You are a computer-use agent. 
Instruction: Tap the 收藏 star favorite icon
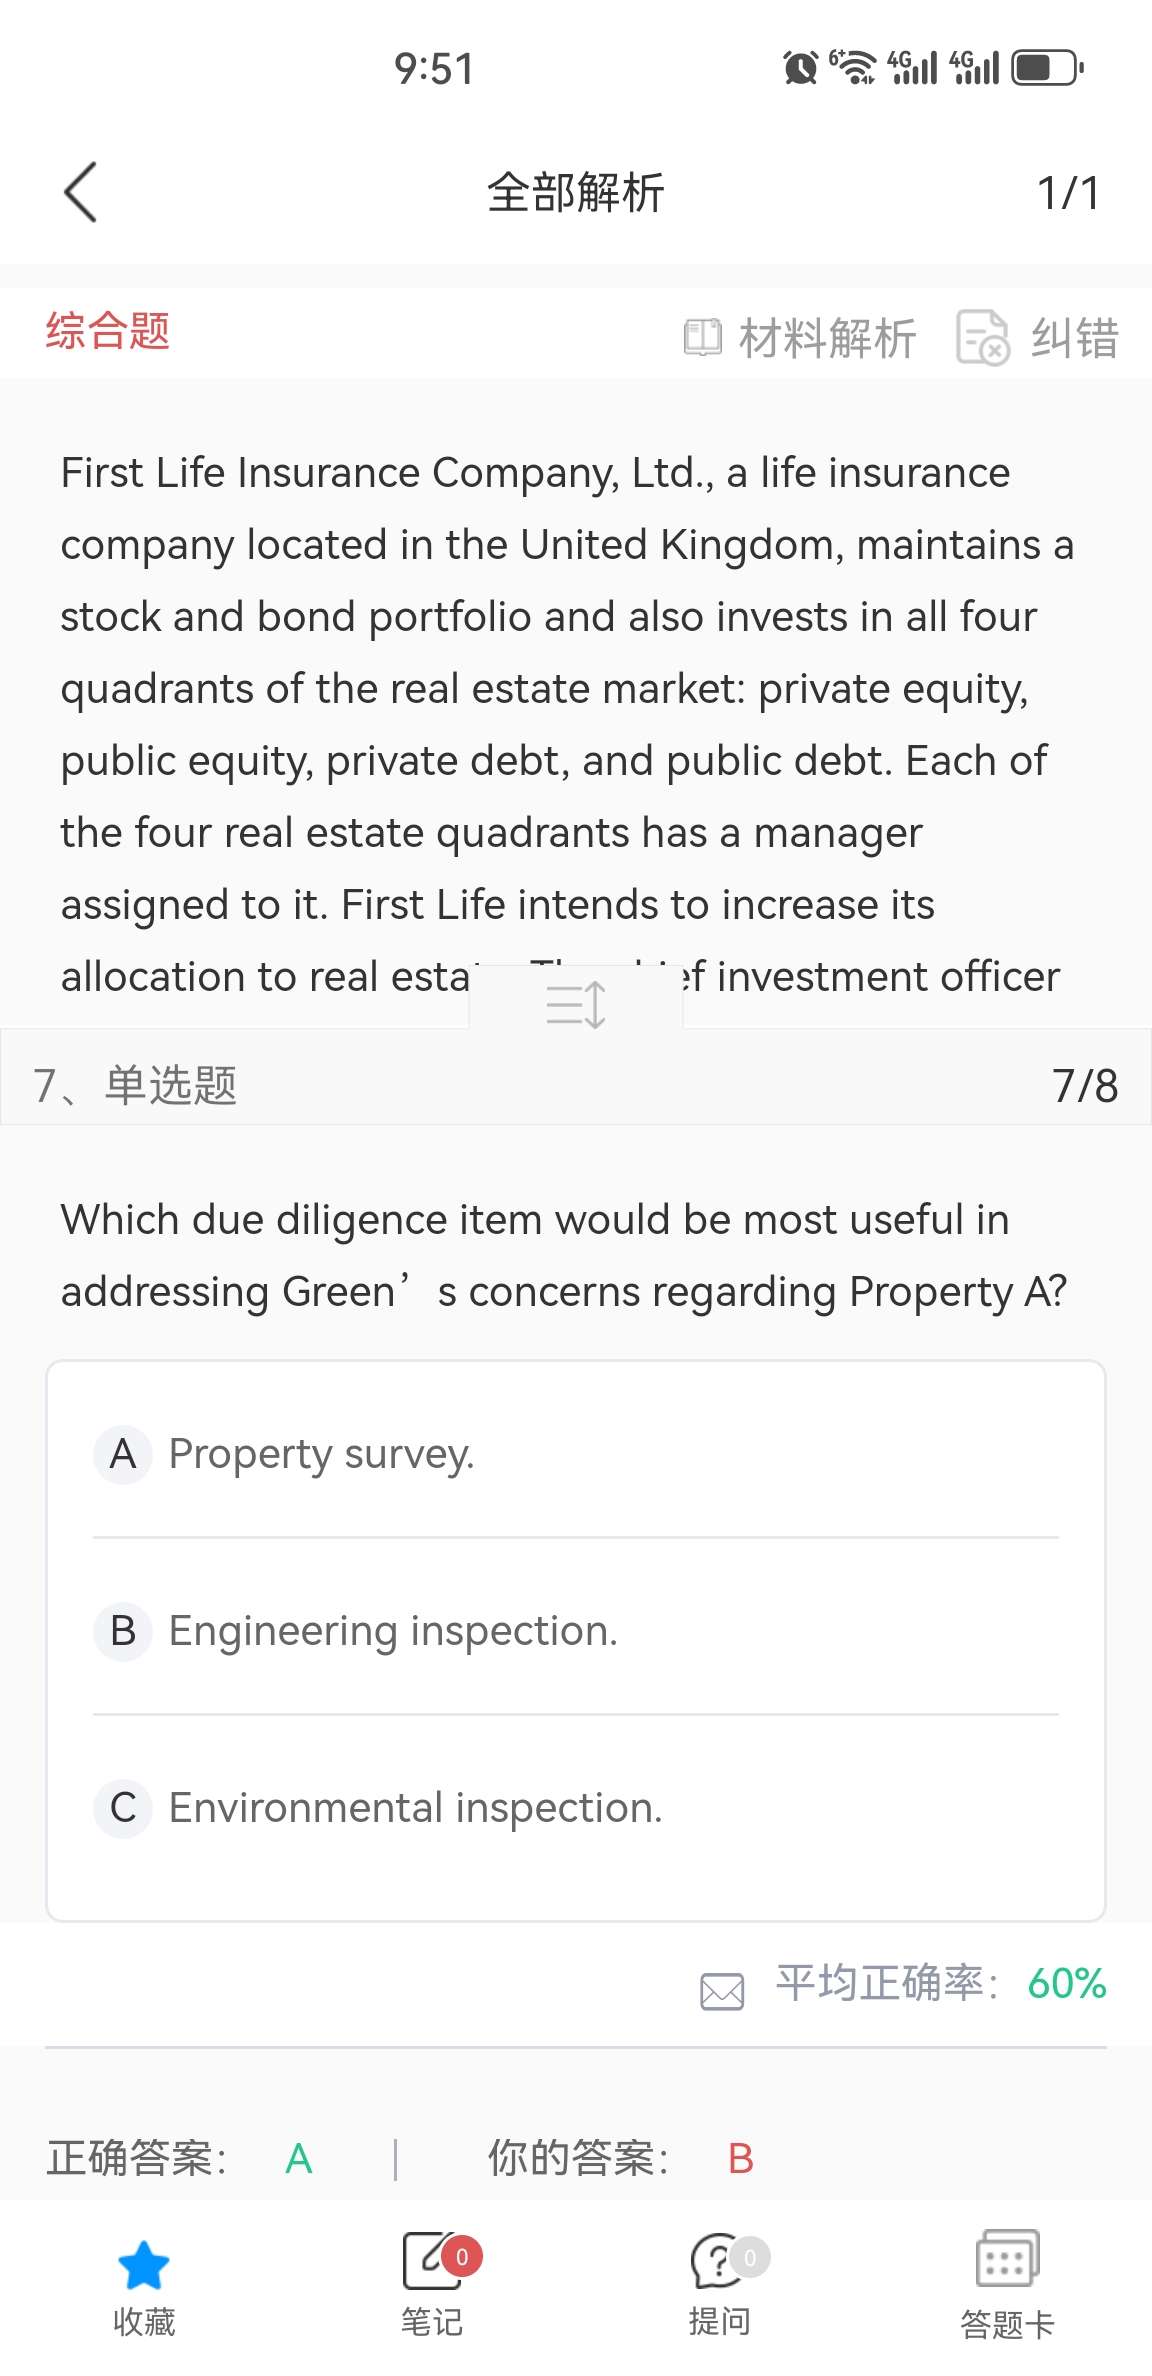[144, 2264]
